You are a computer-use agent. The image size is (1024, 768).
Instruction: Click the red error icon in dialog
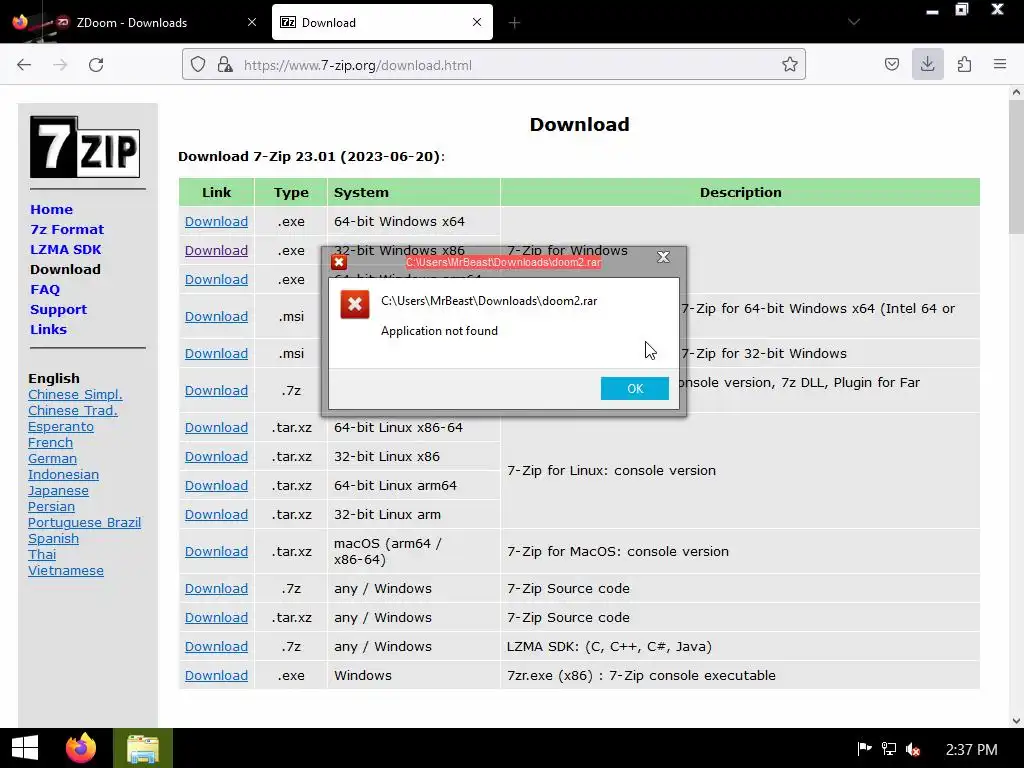(x=355, y=305)
